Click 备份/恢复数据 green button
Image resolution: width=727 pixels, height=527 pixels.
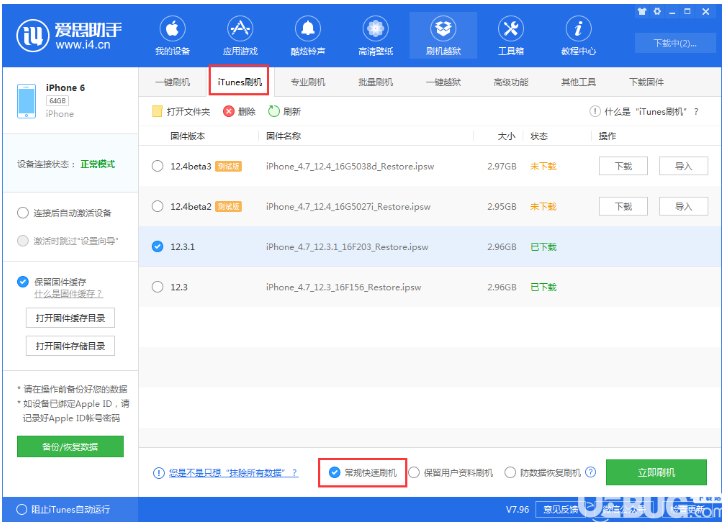click(70, 446)
